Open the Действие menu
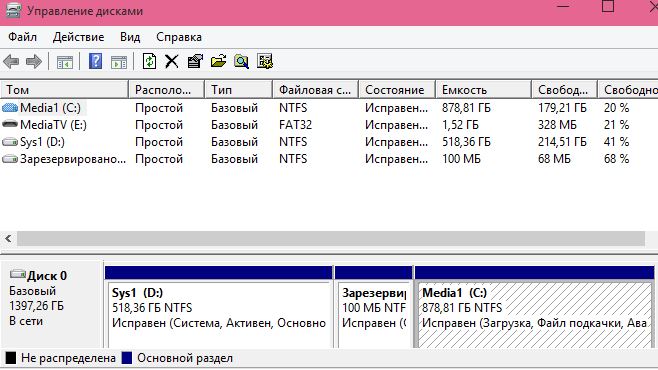658x370 pixels. pos(78,37)
